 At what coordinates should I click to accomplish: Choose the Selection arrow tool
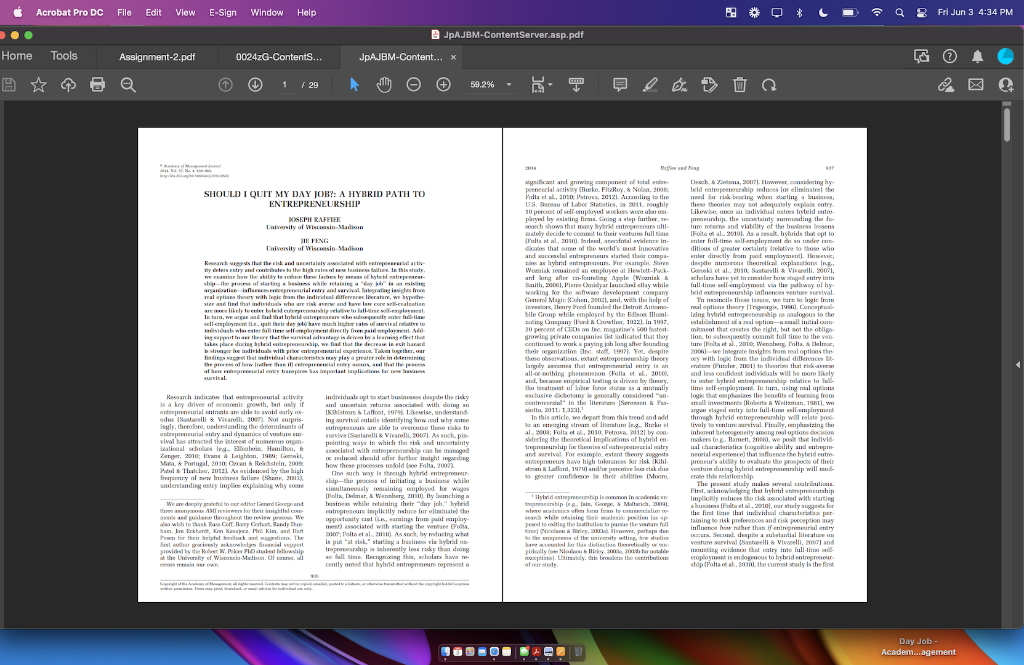pyautogui.click(x=354, y=85)
